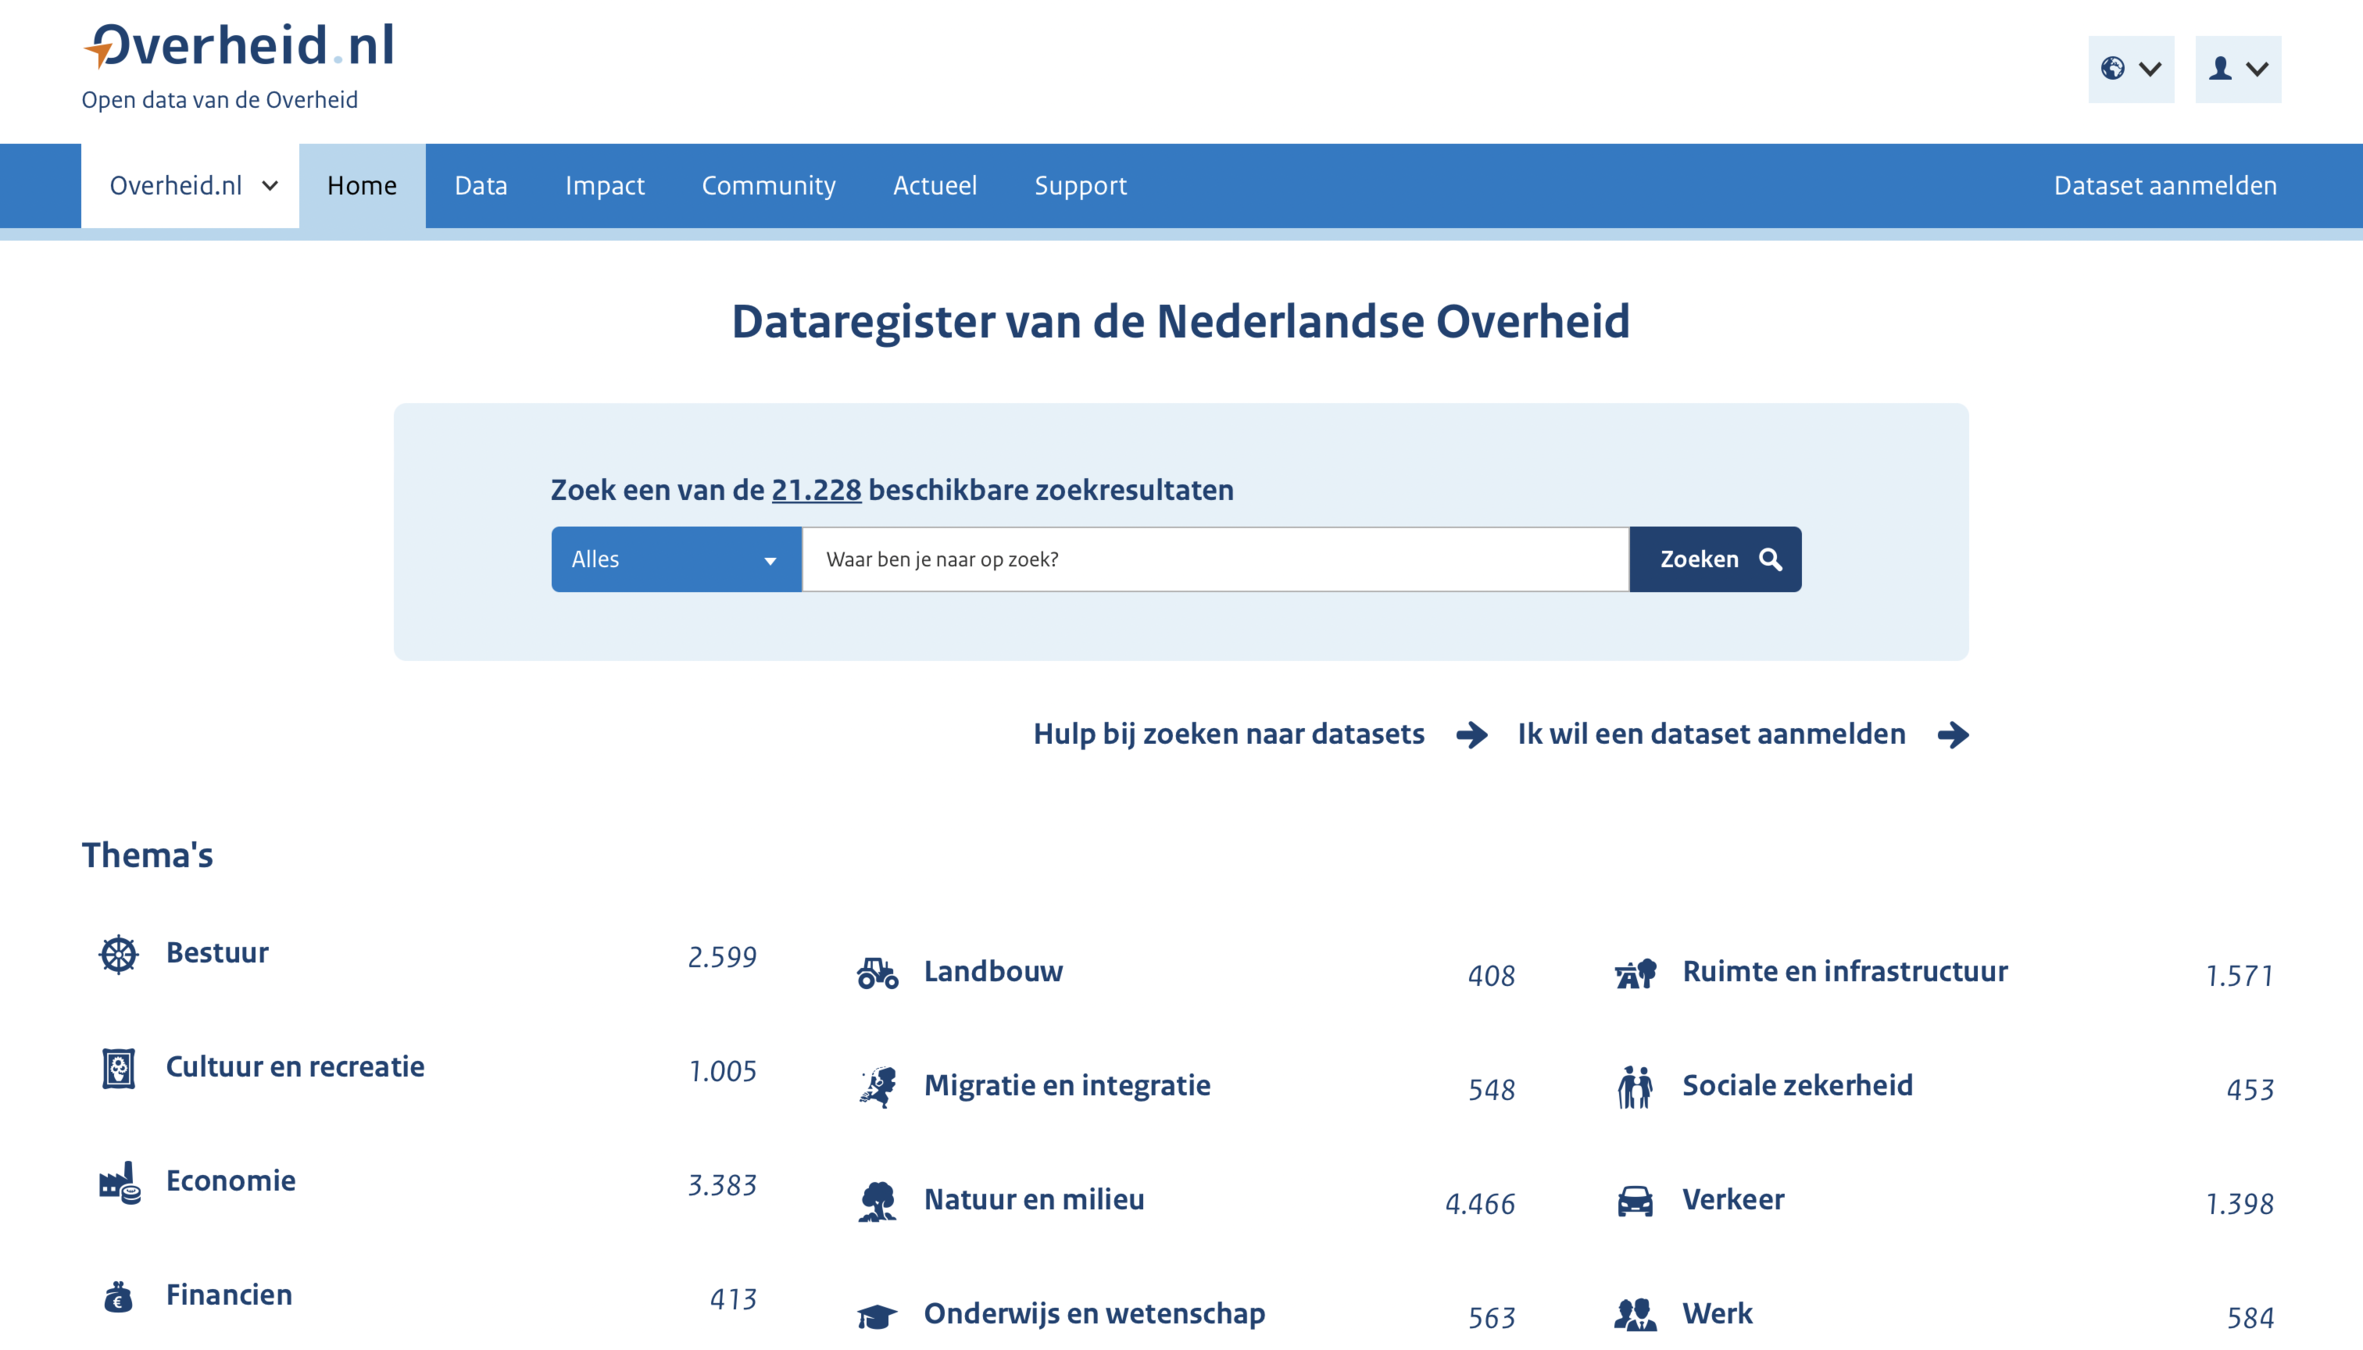Click the 21.228 search results link
Screen dimensions: 2363x1350
816,490
